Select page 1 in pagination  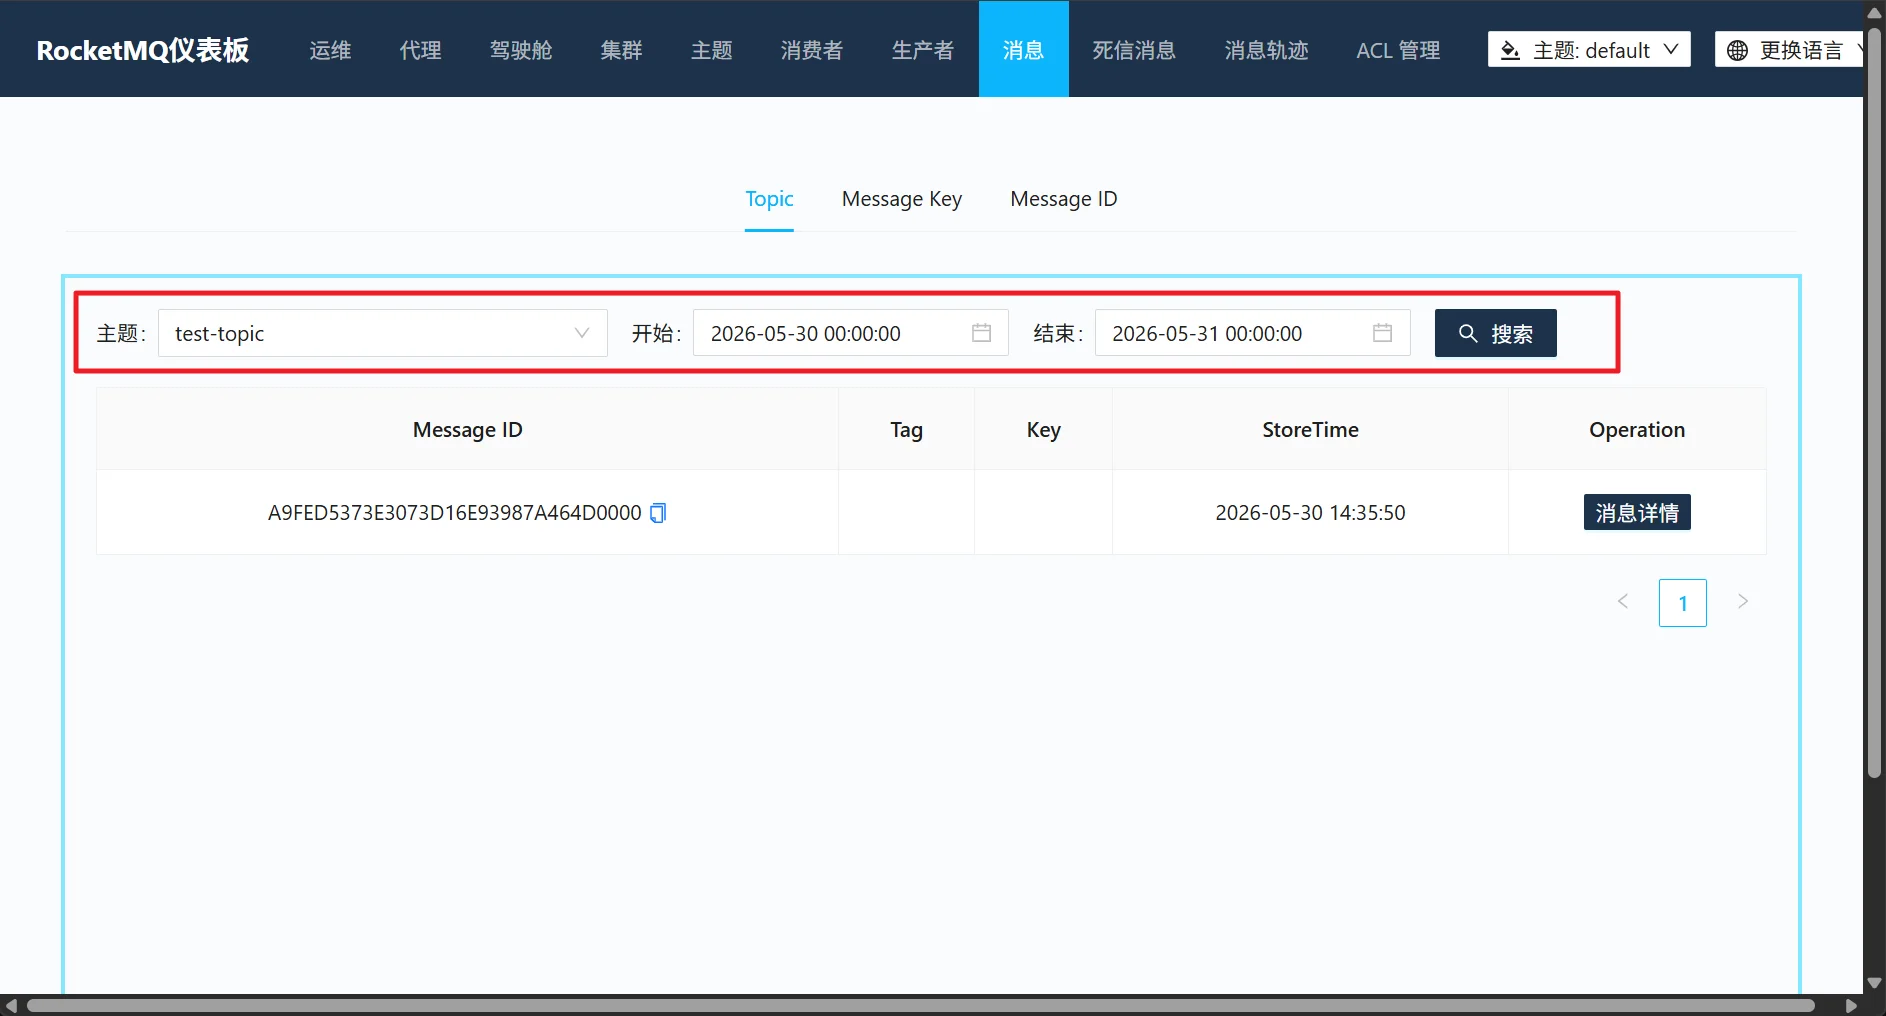tap(1683, 603)
